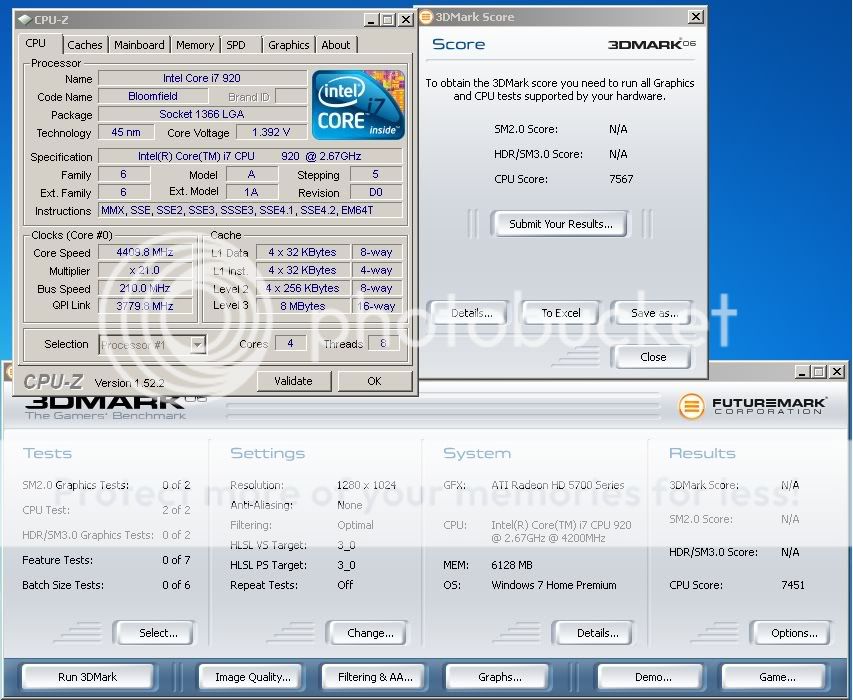Launch the Demo button in 3DMark
This screenshot has height=700, width=853.
653,677
